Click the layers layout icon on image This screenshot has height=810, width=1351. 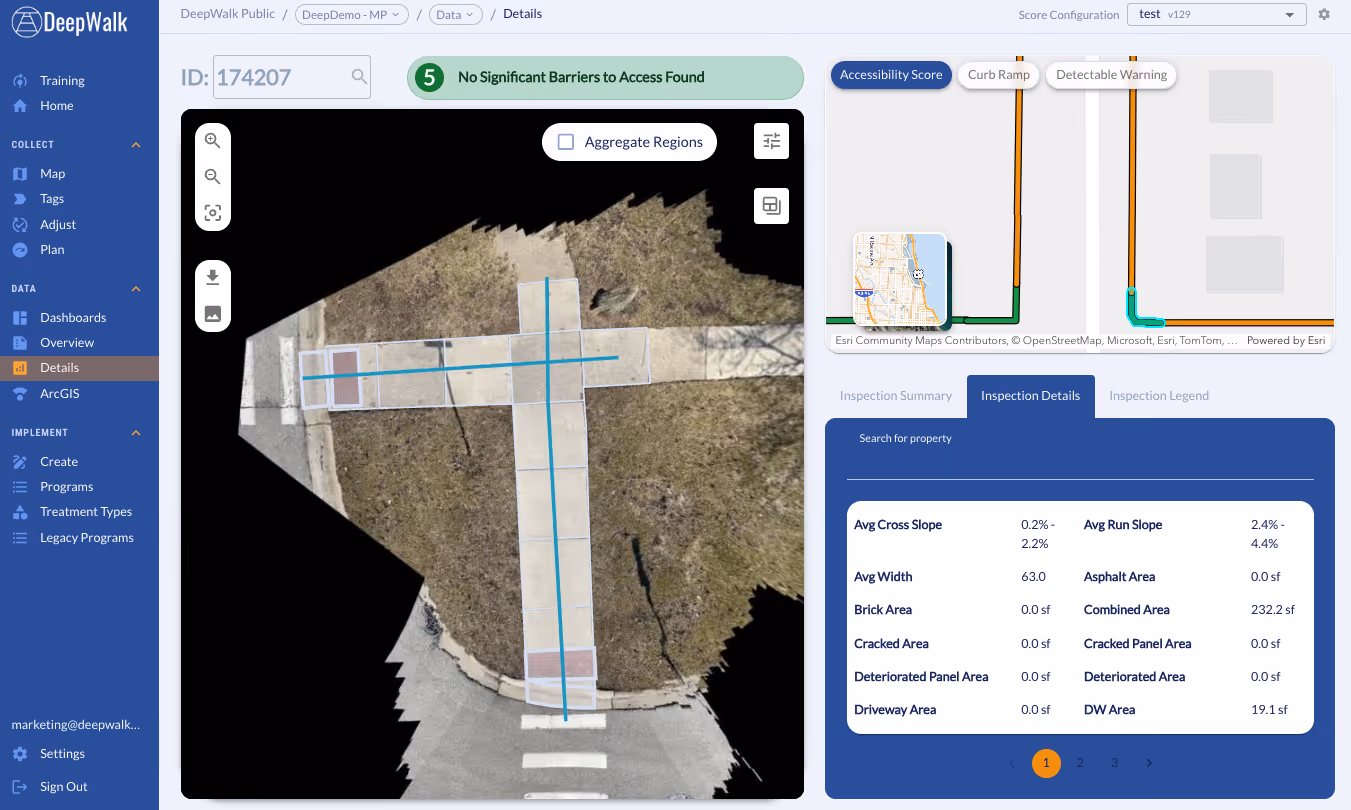[x=771, y=205]
